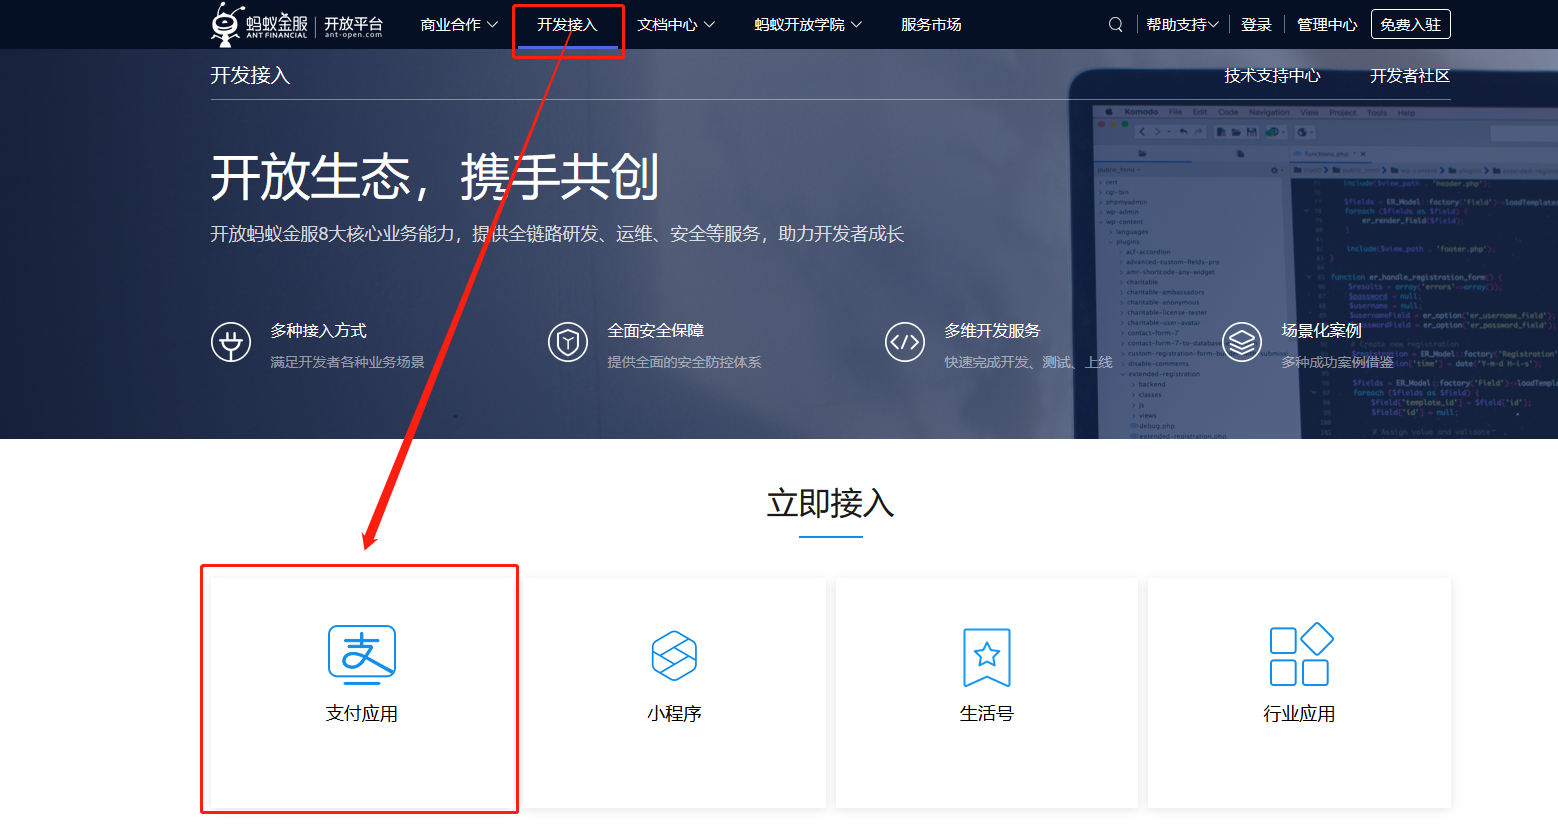Click the 多维开发服务 code brackets icon

tap(905, 343)
